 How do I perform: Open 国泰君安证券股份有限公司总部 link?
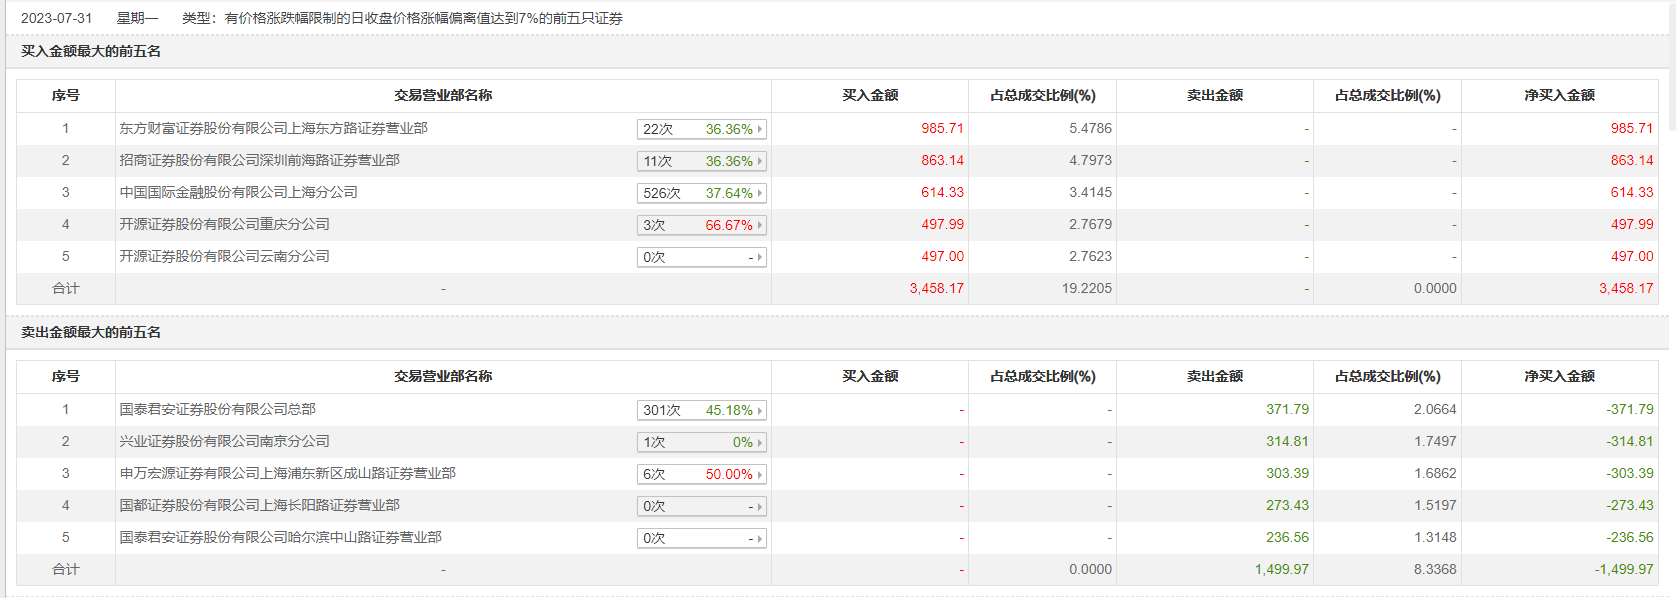[x=217, y=409]
